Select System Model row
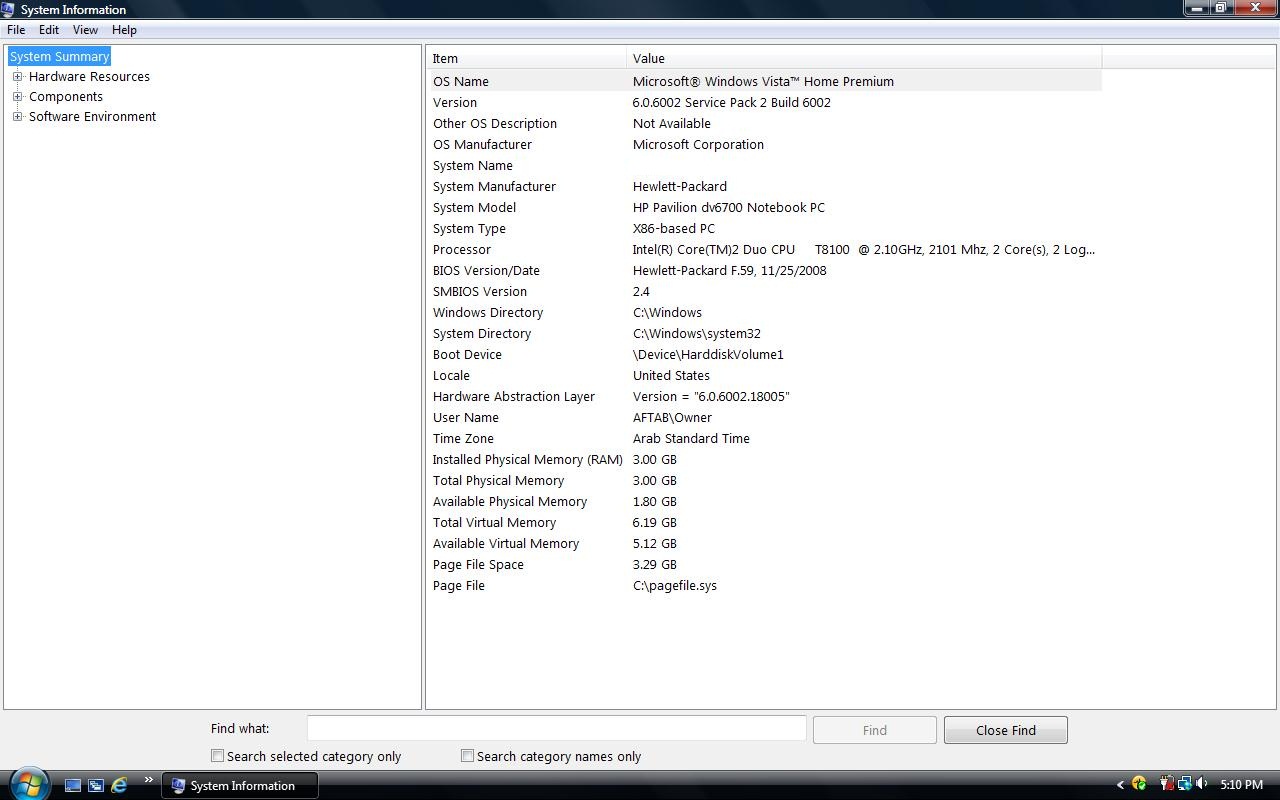Viewport: 1280px width, 800px height. [x=765, y=207]
